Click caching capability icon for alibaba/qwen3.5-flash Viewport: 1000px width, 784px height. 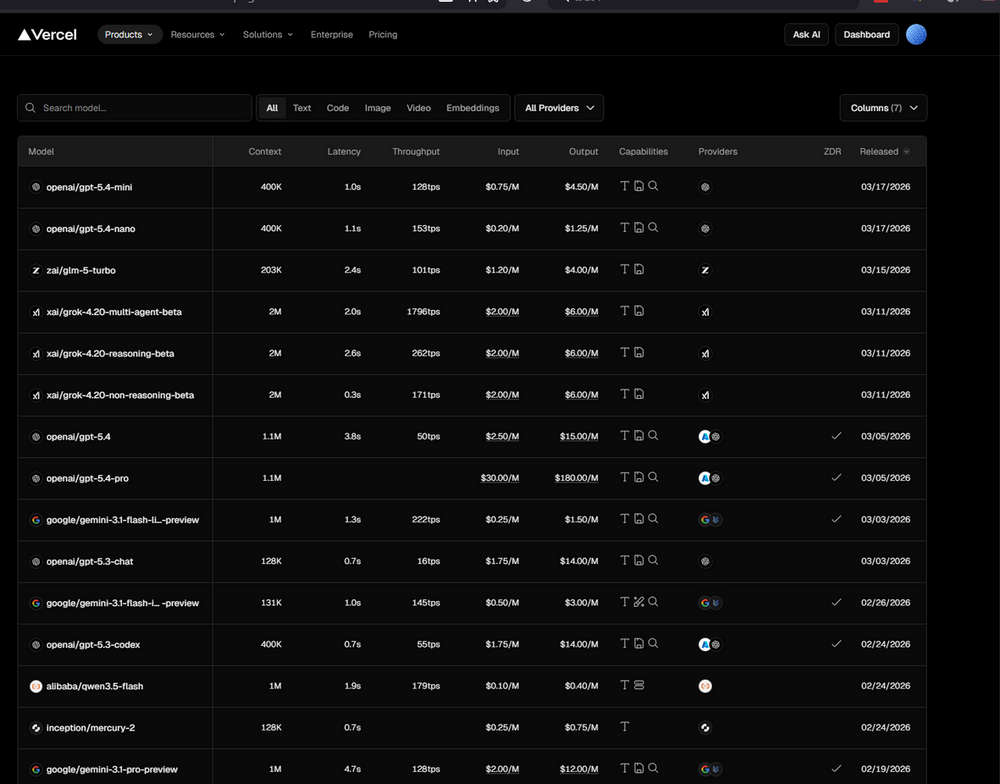pos(638,684)
